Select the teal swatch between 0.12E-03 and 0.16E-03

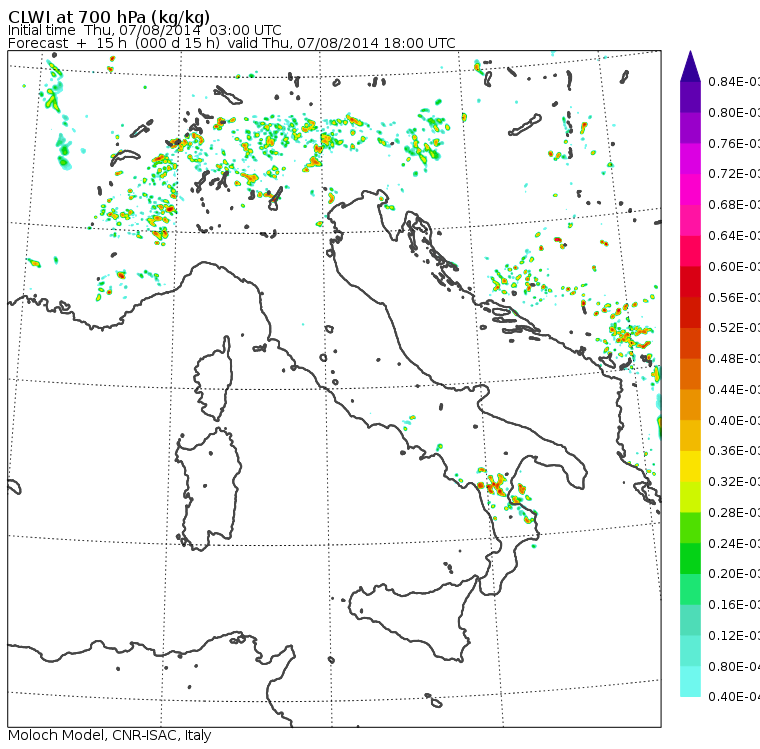(x=690, y=621)
